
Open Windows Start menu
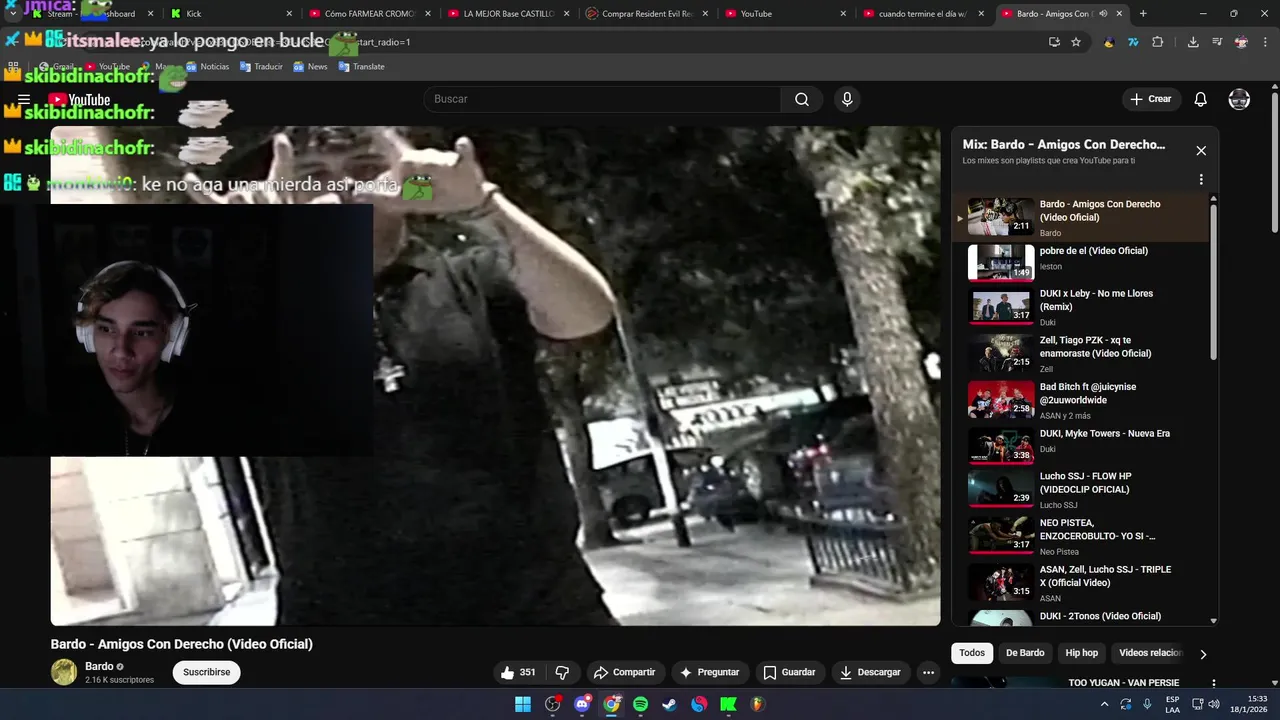pos(523,704)
